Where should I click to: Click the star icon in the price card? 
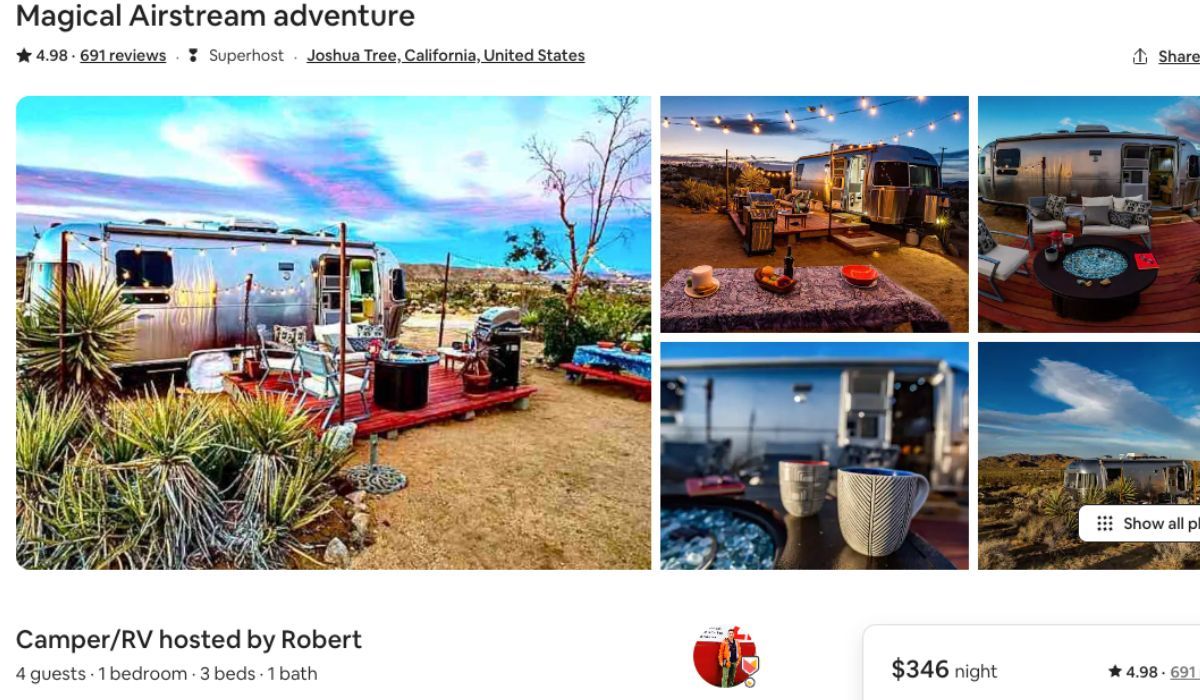click(x=1115, y=672)
